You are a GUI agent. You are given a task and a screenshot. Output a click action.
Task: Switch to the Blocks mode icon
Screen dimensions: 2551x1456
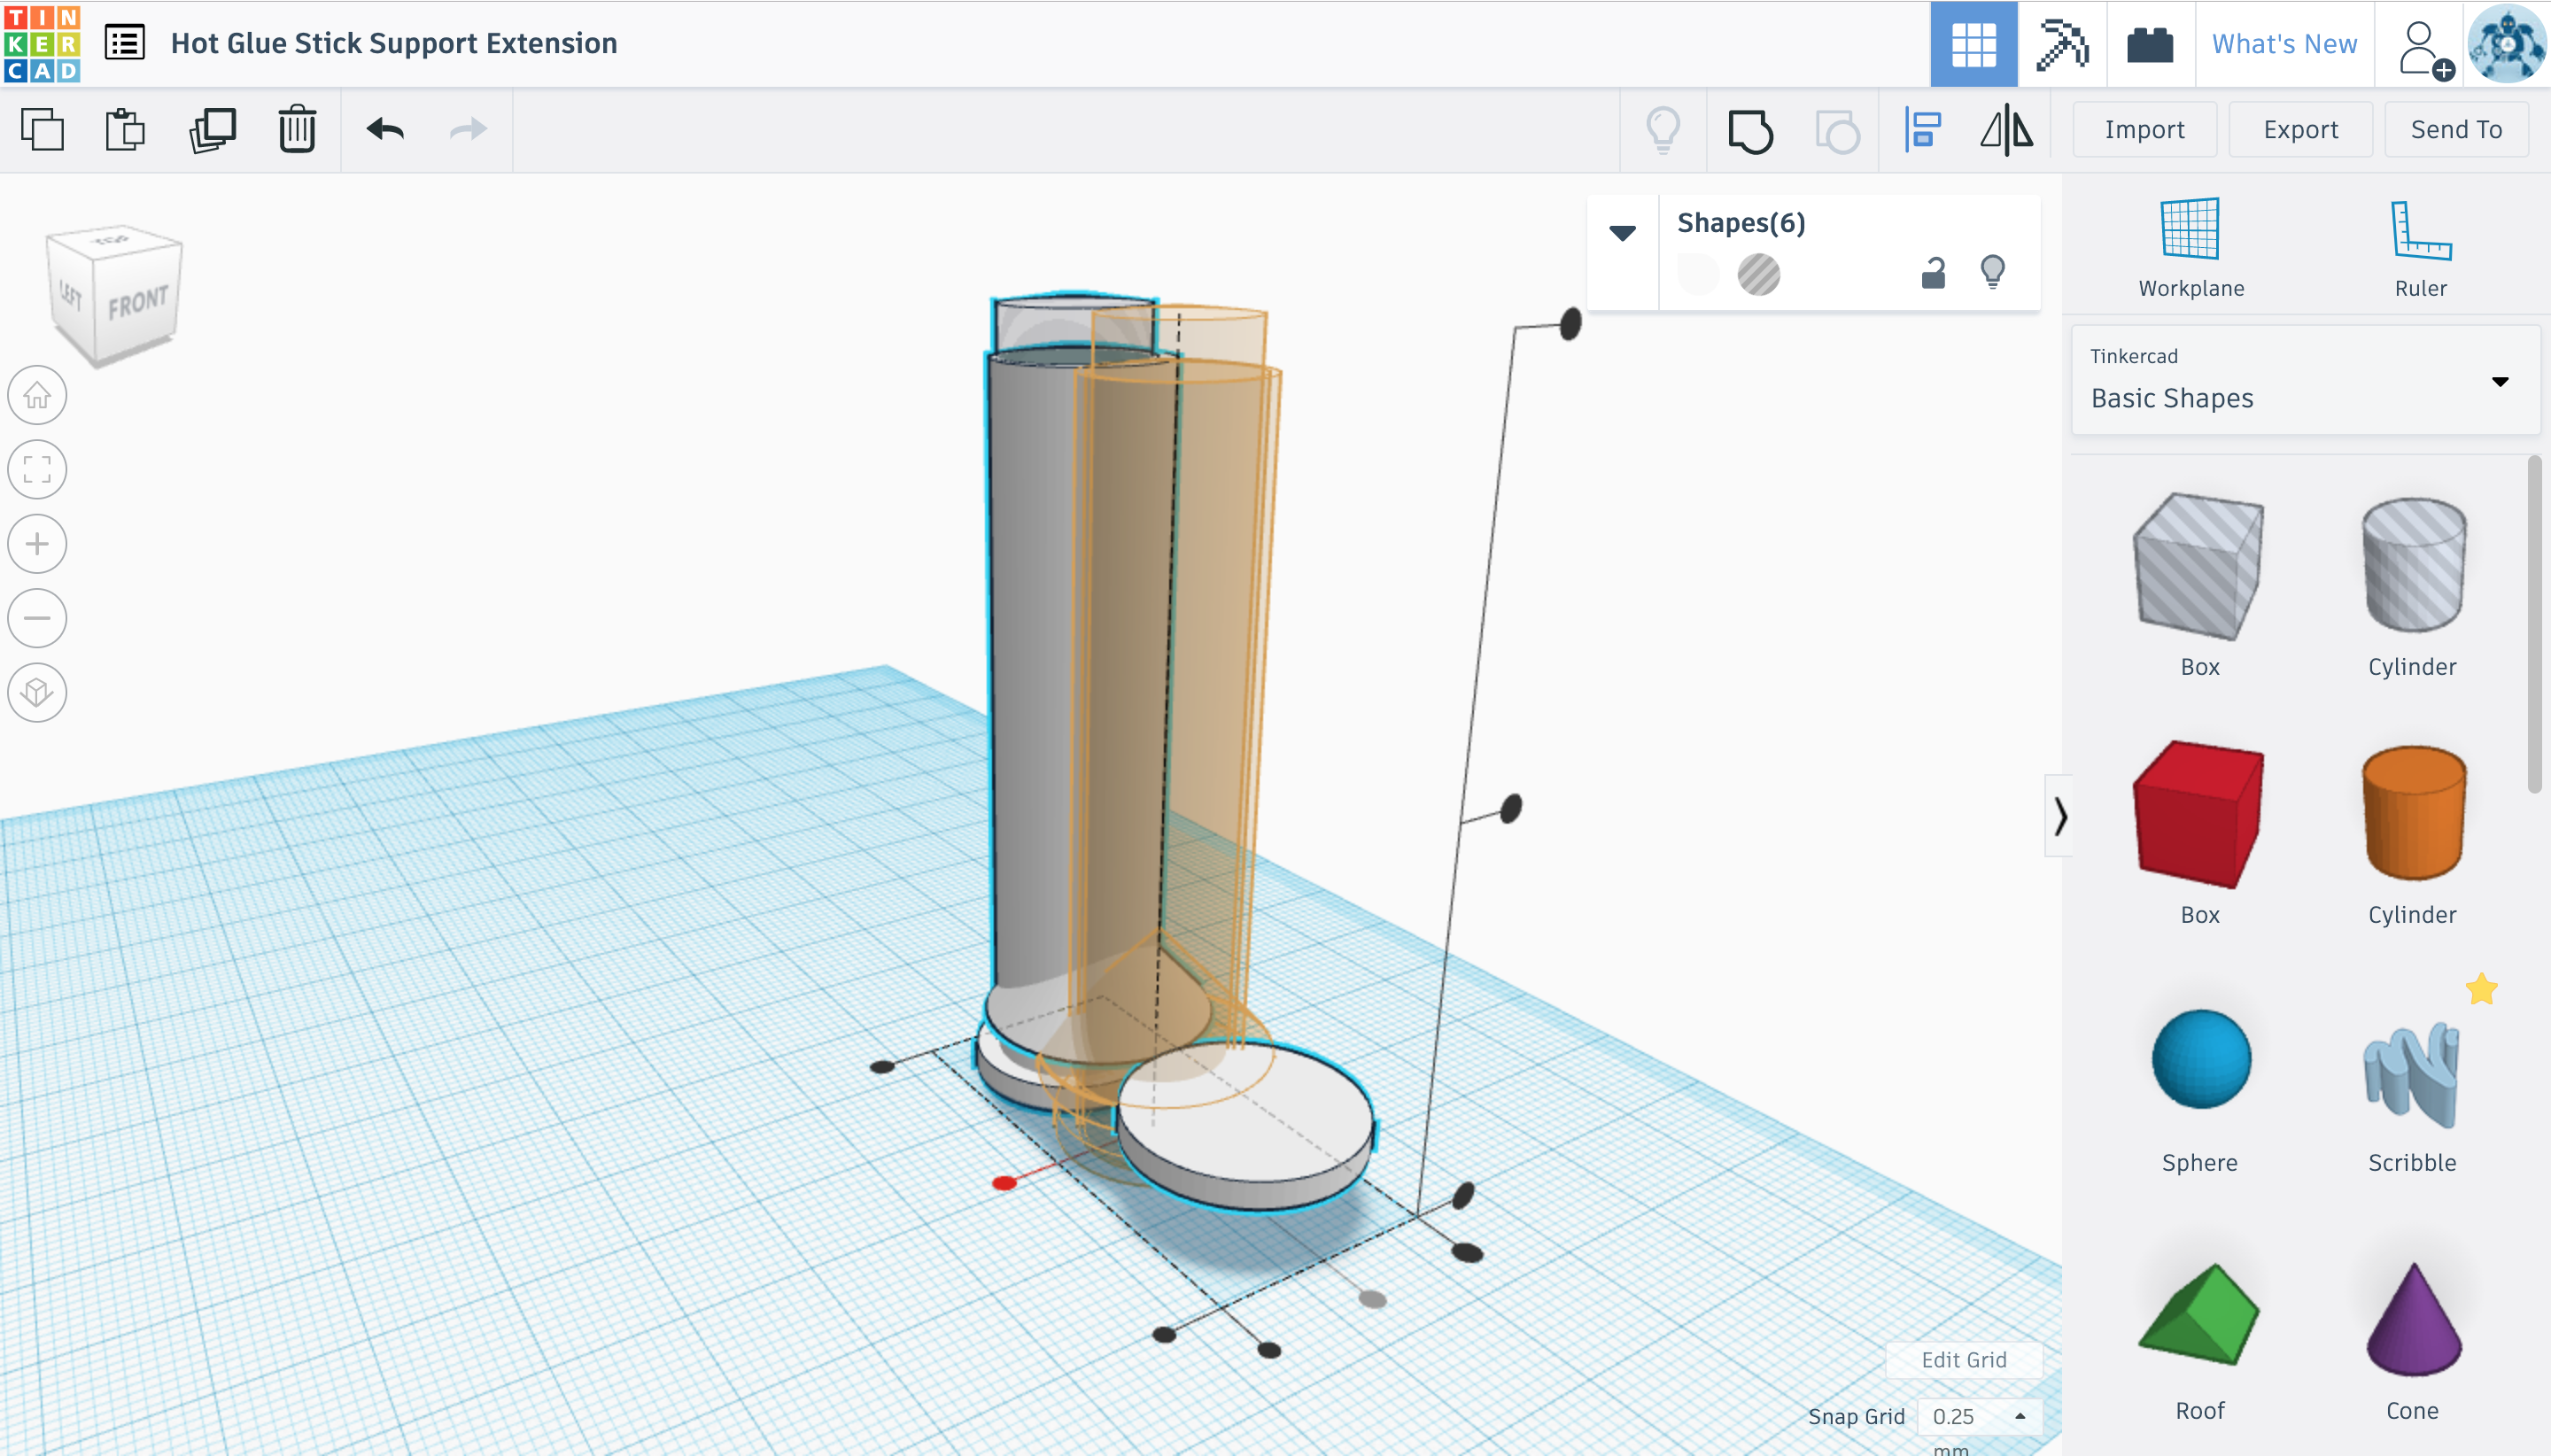[x=2061, y=44]
